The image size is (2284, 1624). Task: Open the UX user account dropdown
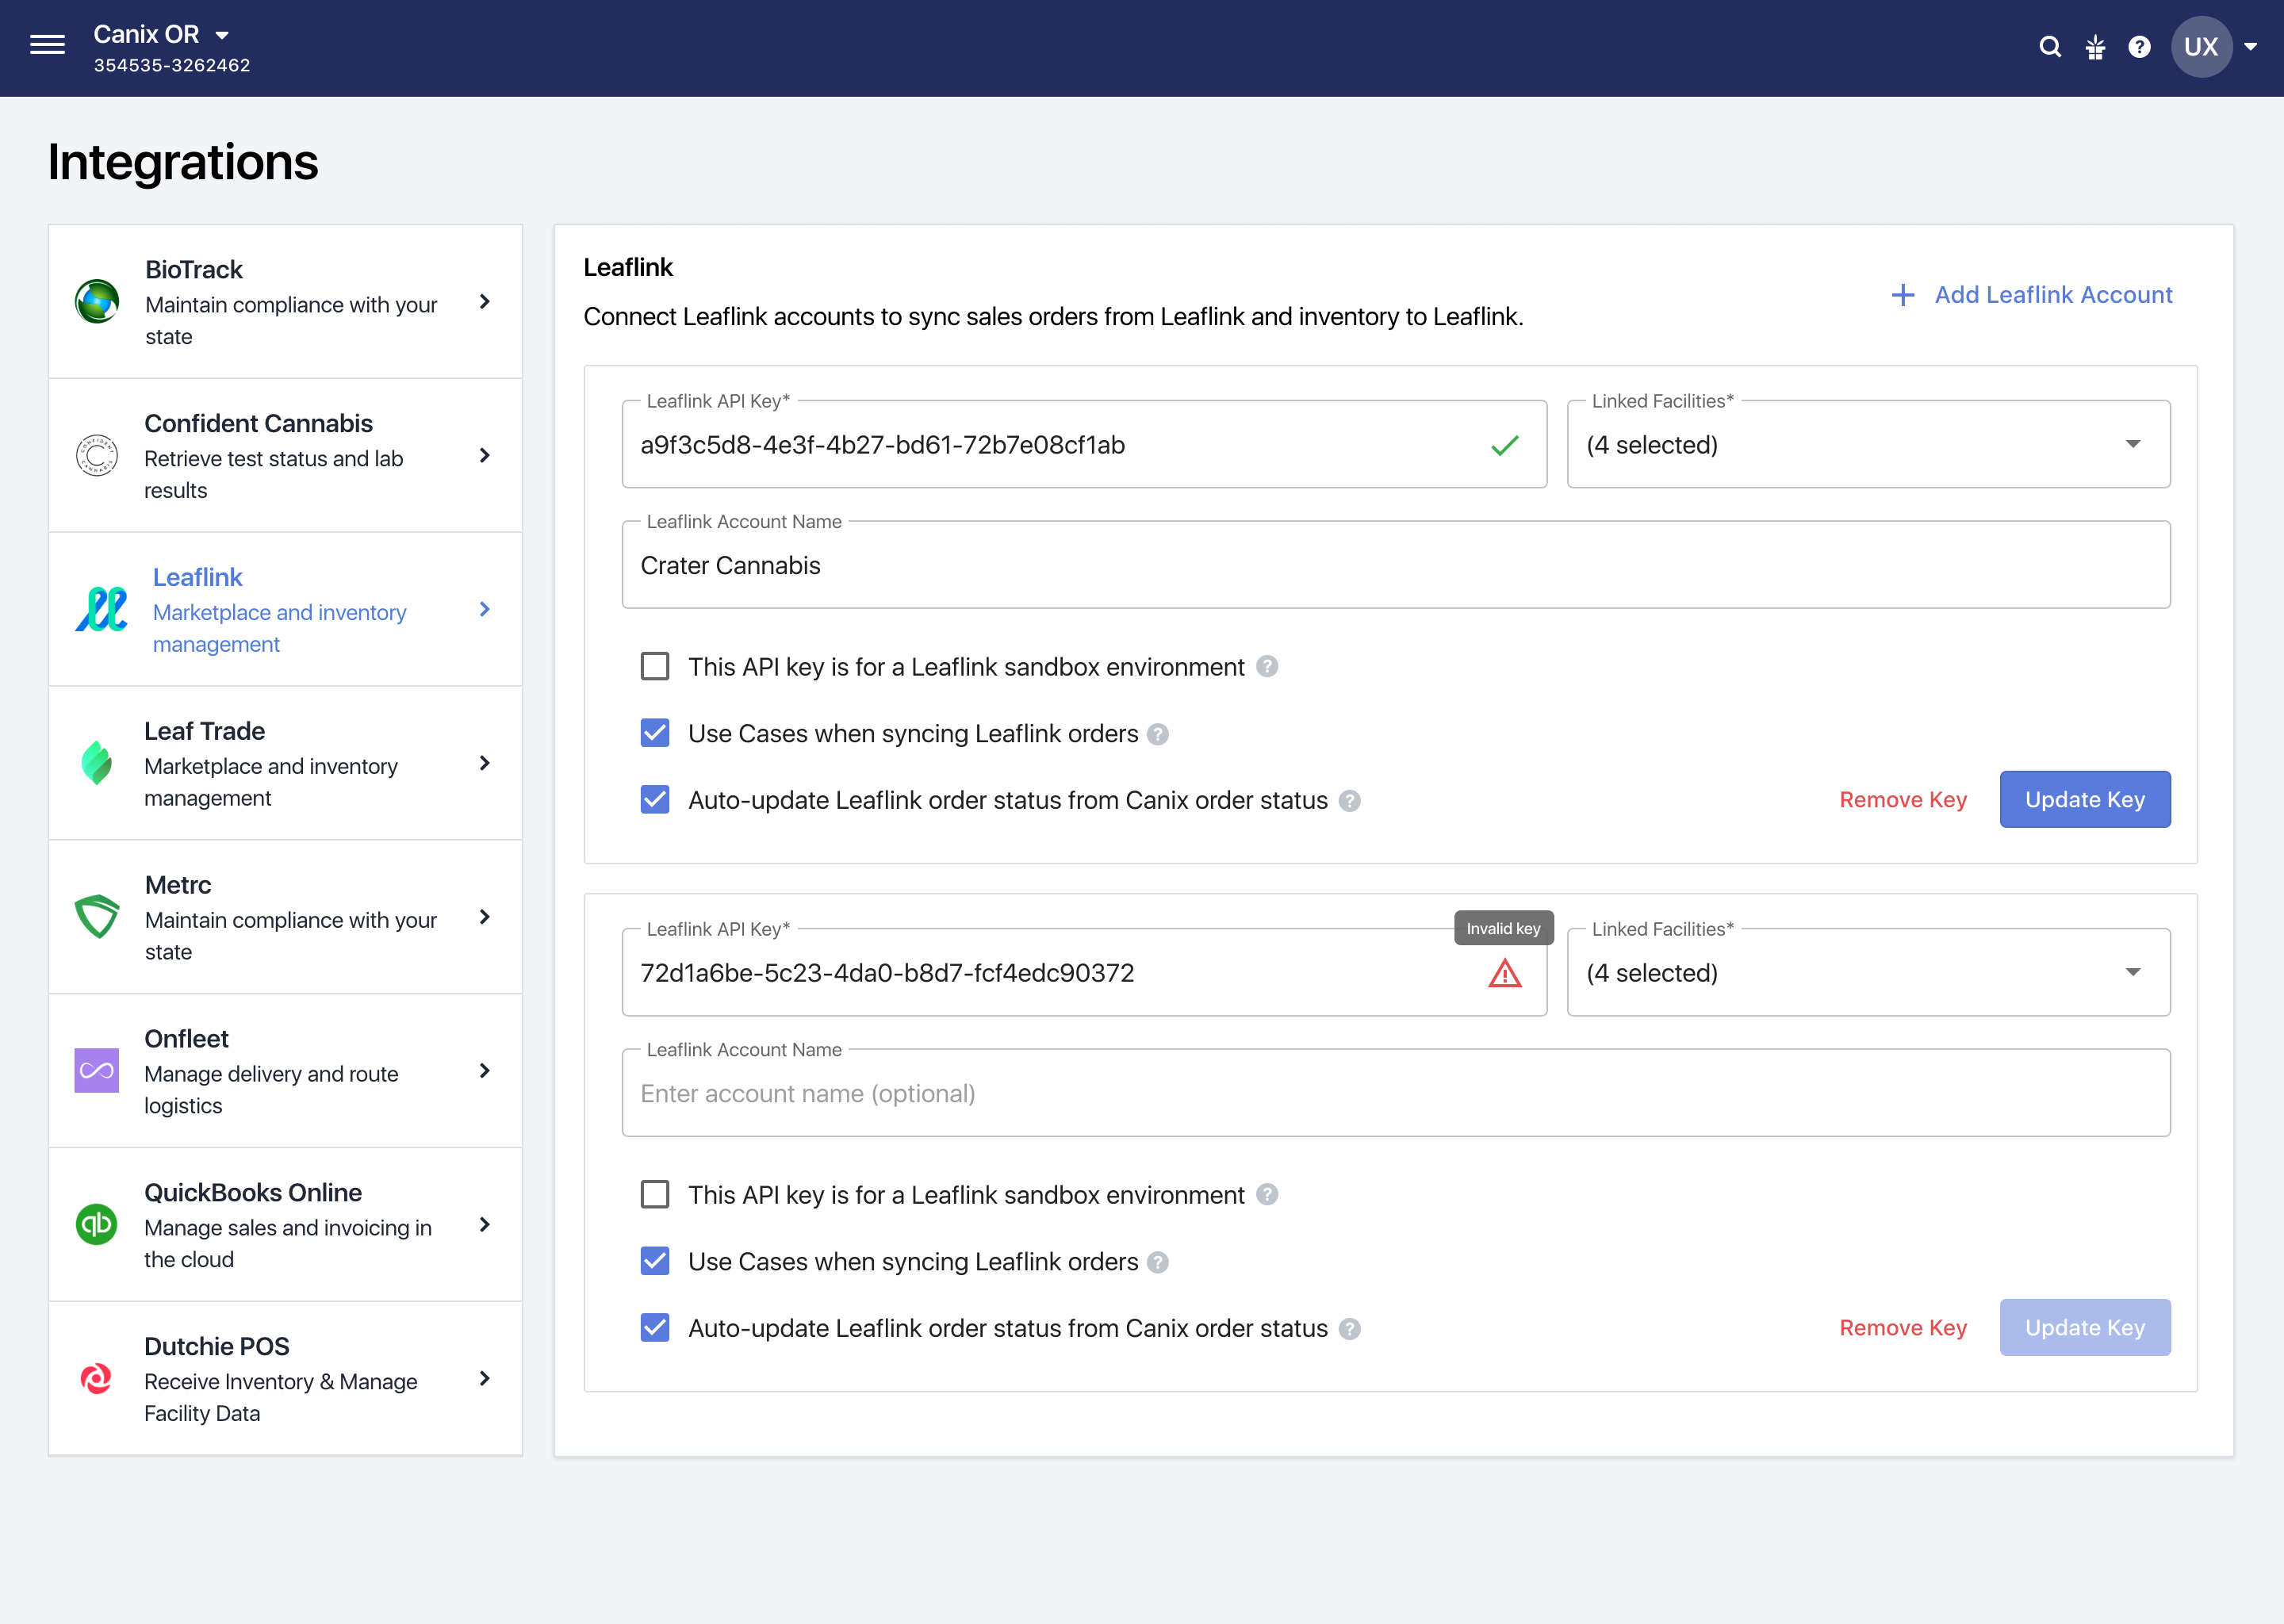click(2200, 46)
